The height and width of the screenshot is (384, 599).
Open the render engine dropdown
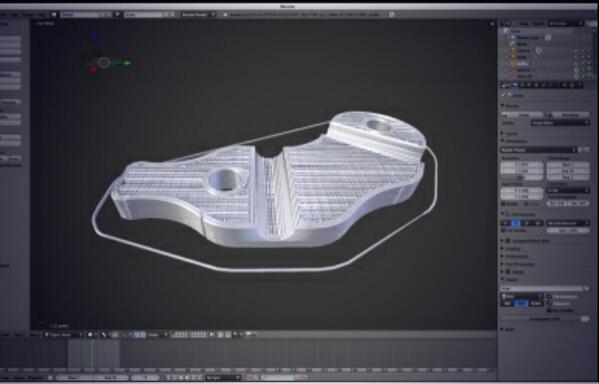pos(199,14)
